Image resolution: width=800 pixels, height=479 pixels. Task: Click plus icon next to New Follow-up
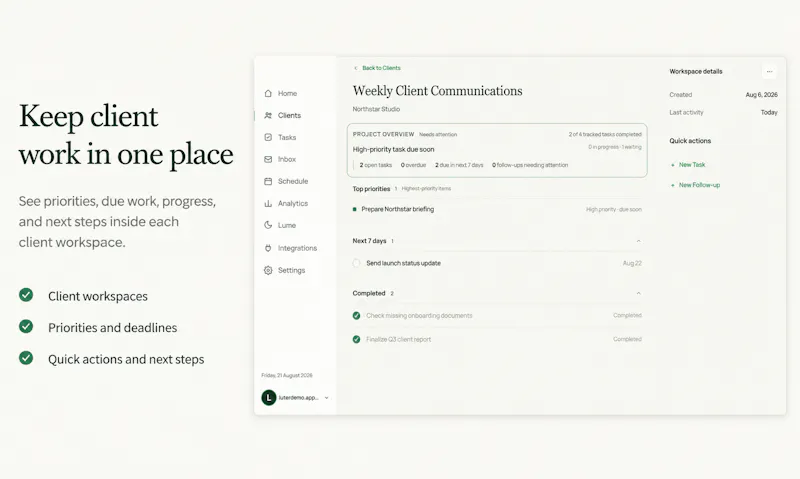(672, 185)
